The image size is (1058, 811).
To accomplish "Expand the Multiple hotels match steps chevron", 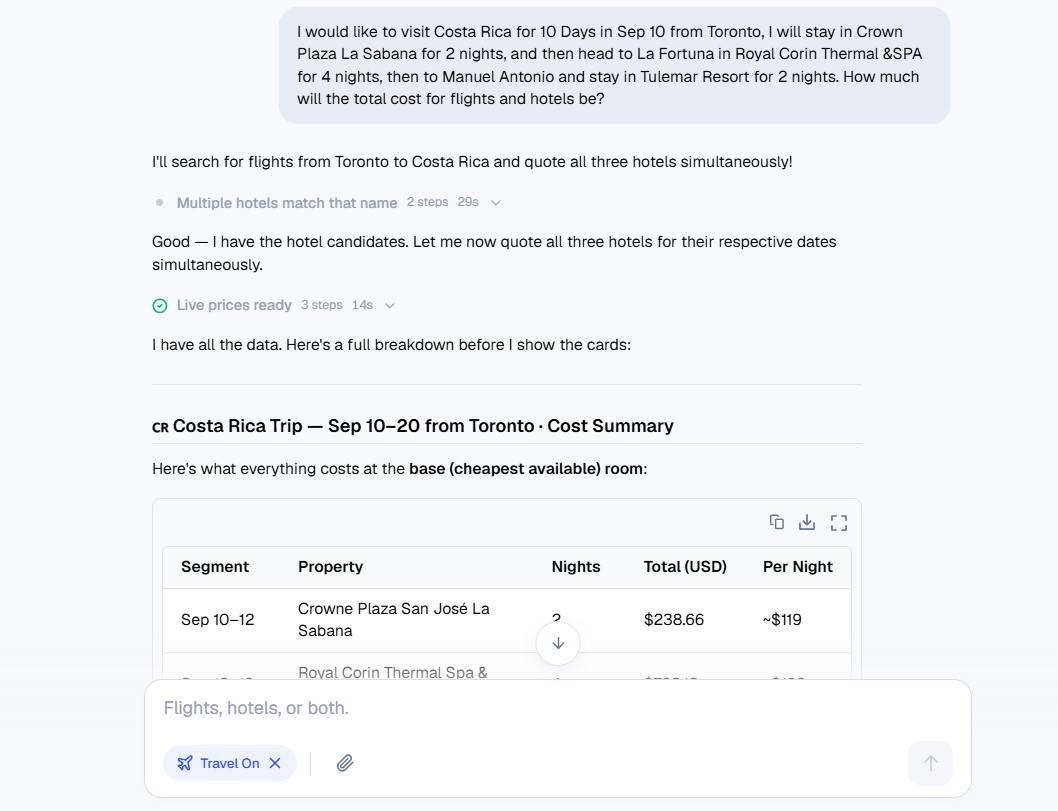I will (x=496, y=203).
